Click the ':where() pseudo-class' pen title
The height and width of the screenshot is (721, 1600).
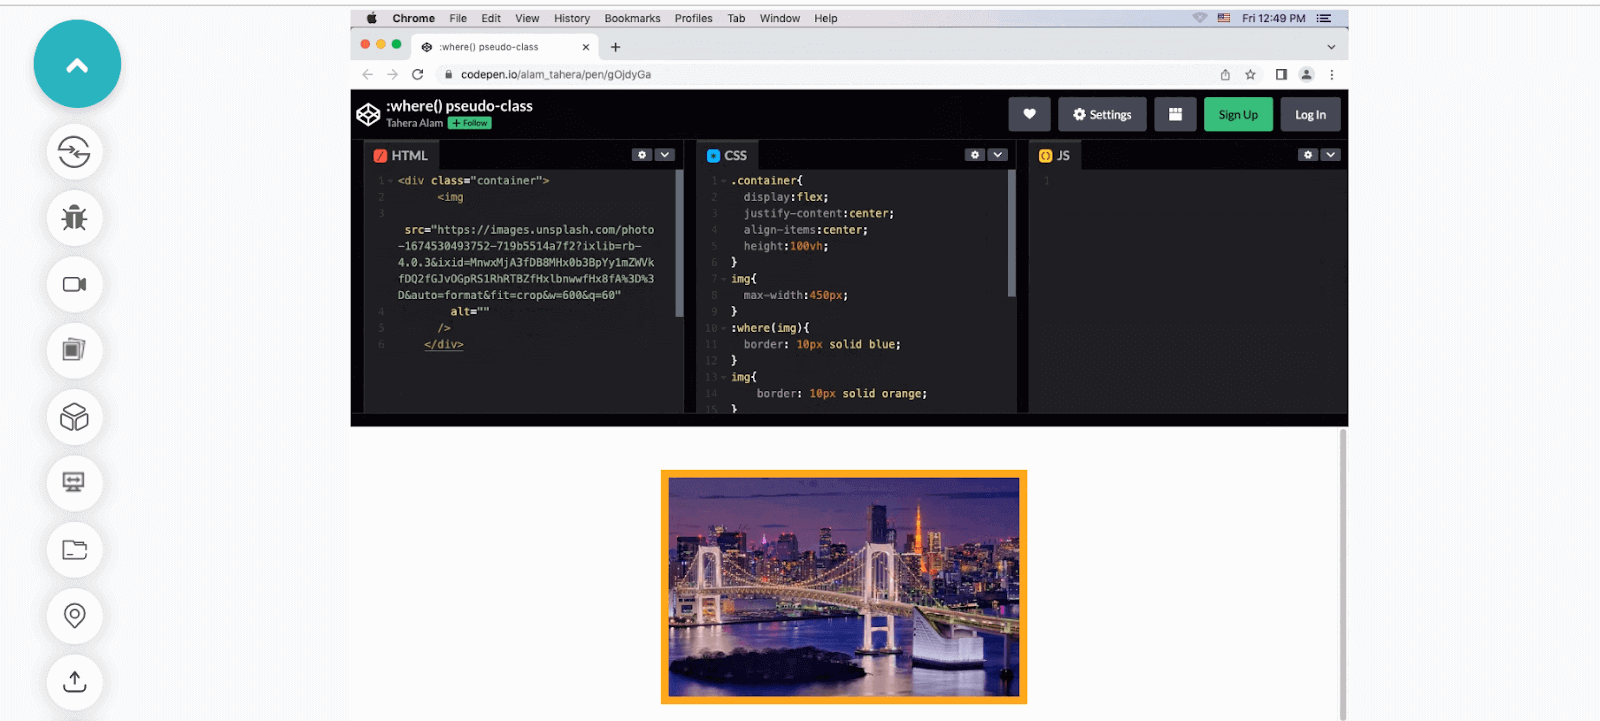459,106
